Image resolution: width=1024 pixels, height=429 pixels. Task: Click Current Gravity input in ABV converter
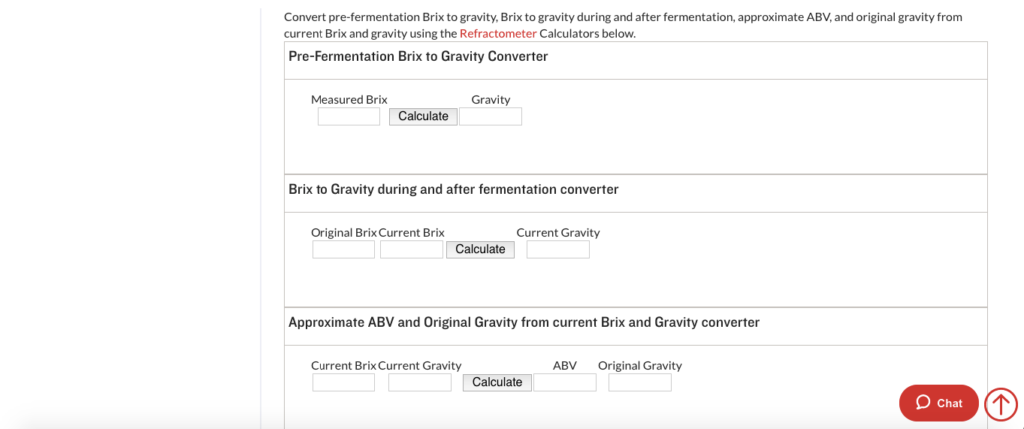[x=420, y=383]
